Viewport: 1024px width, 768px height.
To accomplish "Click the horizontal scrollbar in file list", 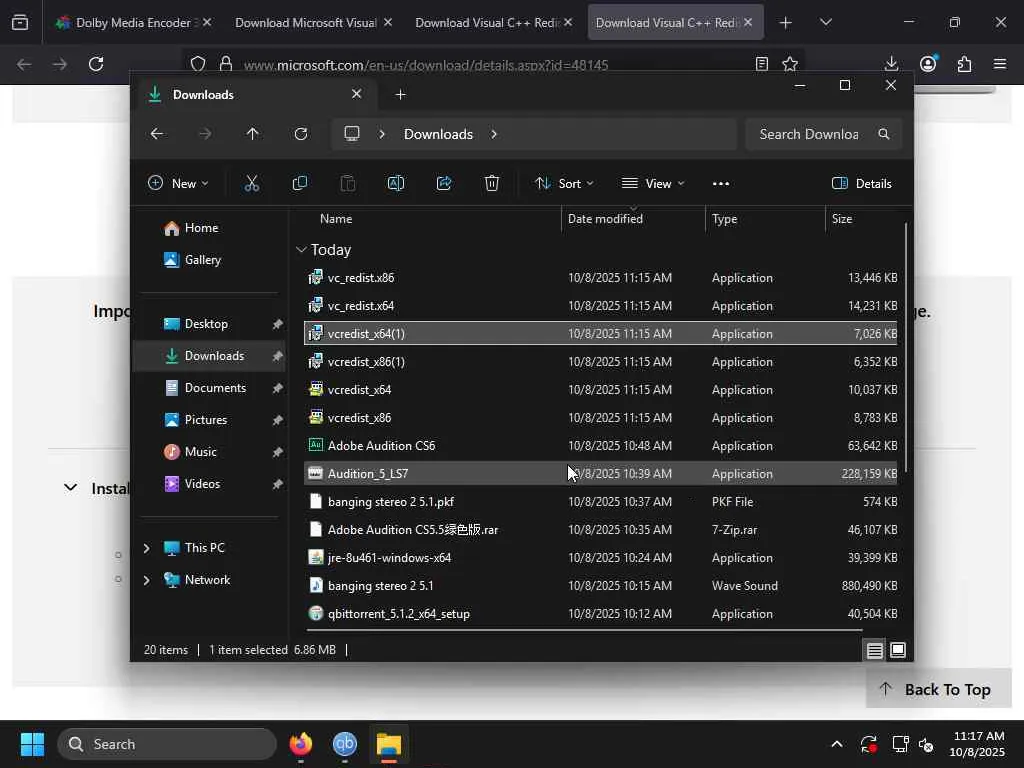I will click(583, 630).
